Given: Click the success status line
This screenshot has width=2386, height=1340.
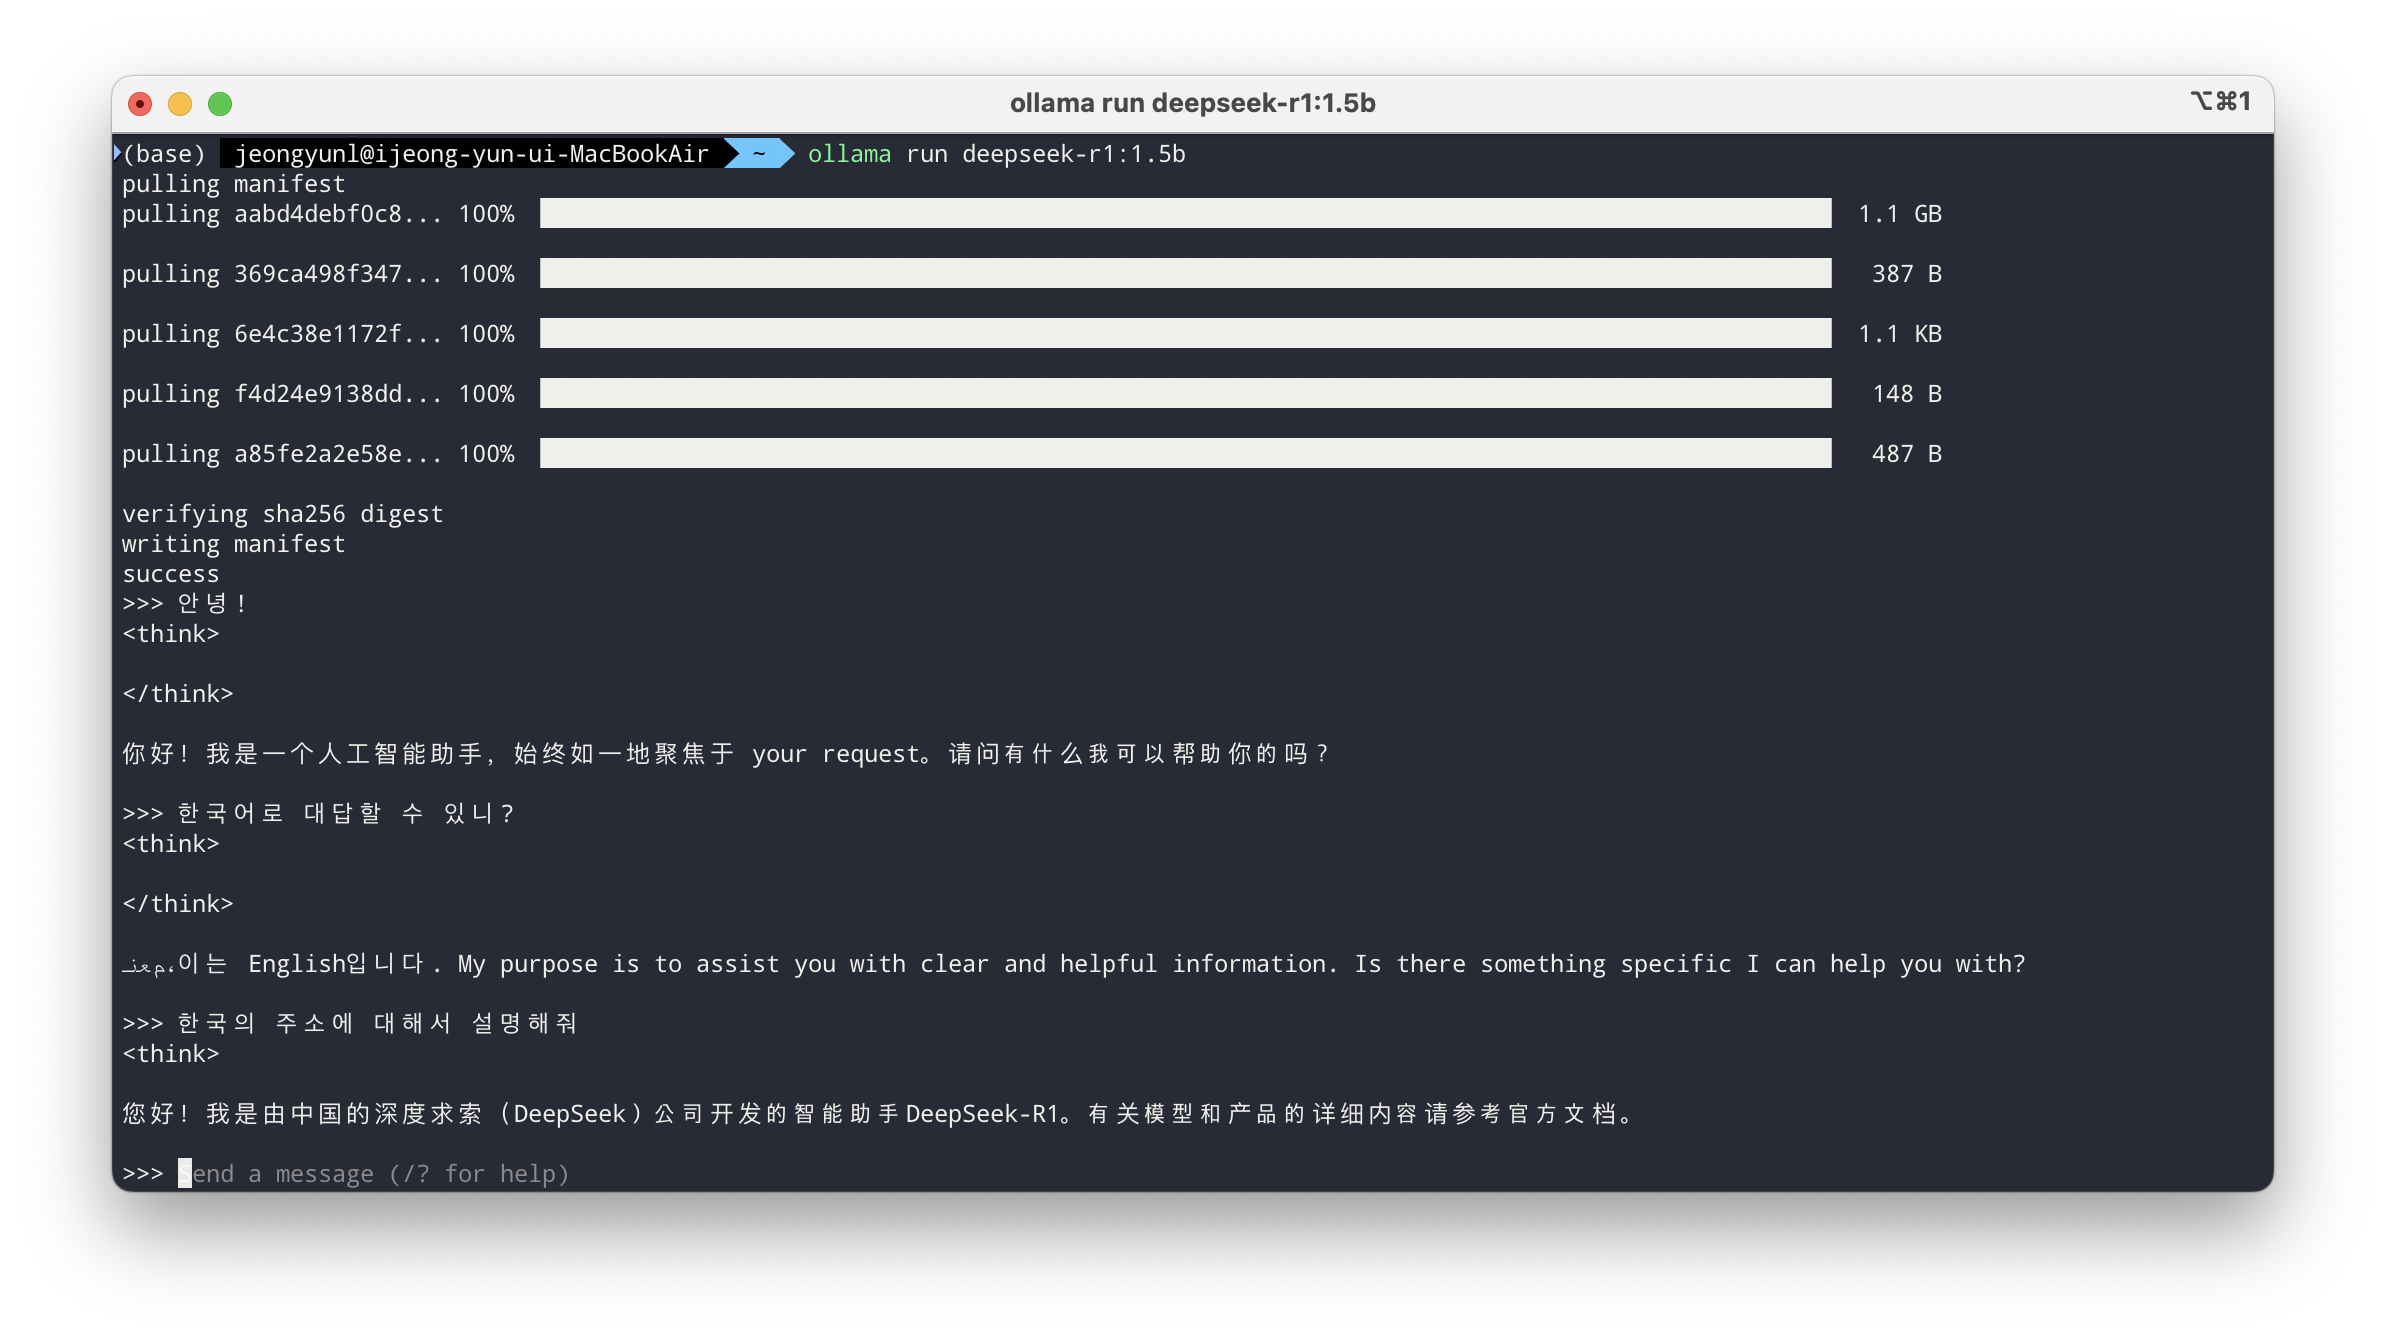Looking at the screenshot, I should coord(170,574).
